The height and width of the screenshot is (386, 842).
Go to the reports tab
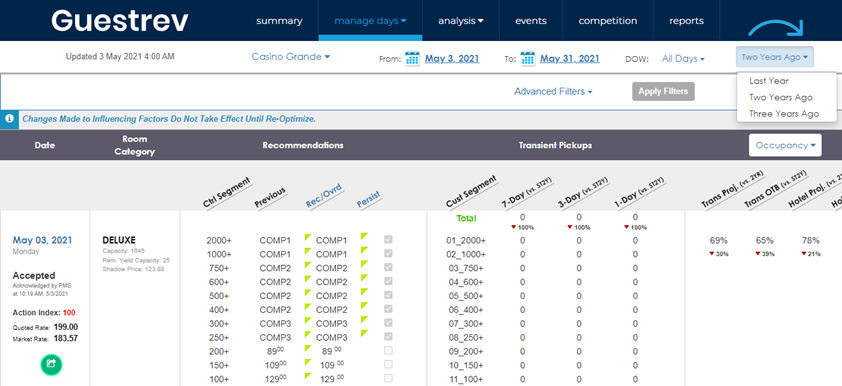(x=686, y=21)
